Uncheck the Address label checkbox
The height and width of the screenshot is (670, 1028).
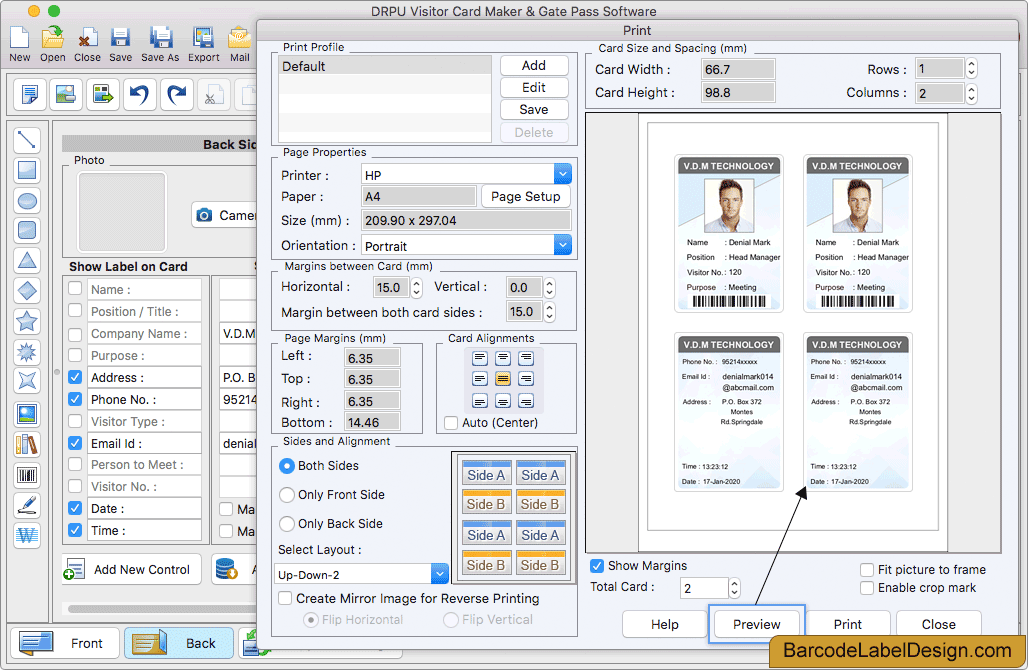click(x=75, y=377)
